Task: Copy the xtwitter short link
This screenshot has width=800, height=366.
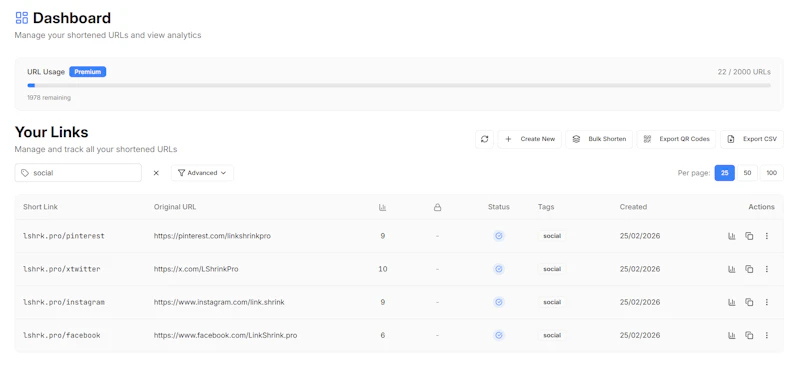Action: 749,269
